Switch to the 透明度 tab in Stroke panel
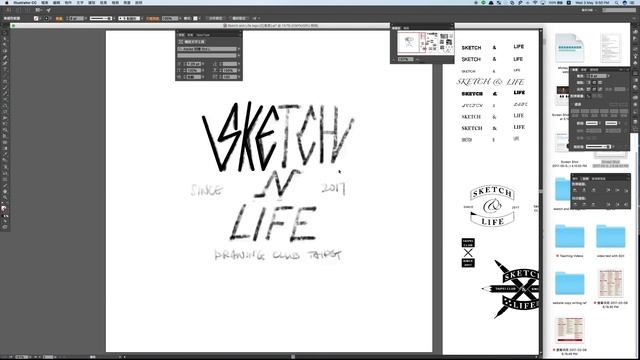The height and width of the screenshot is (360, 640). 594,70
